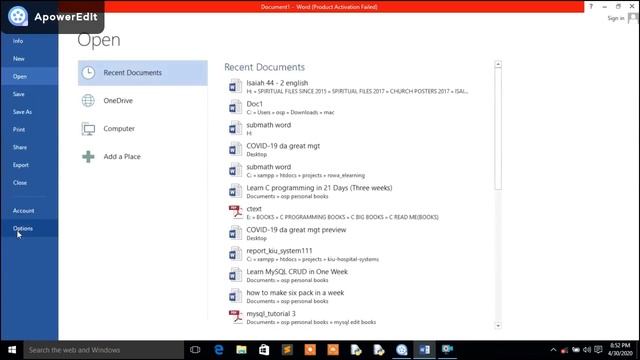This screenshot has width=640, height=360.
Task: Open Task View from the taskbar
Action: point(195,350)
